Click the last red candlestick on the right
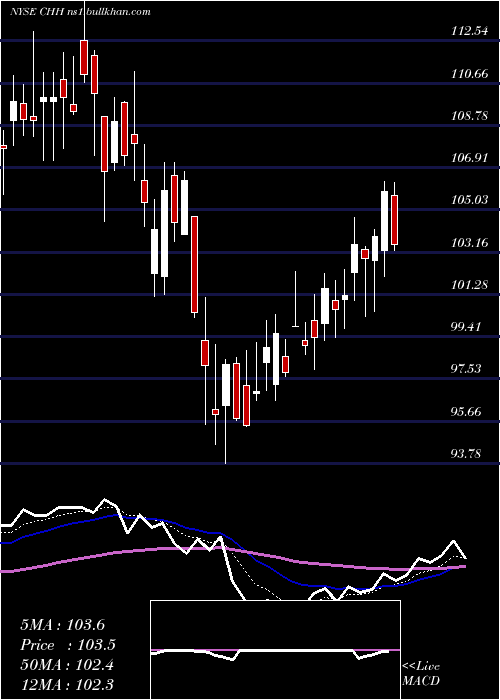 click(x=394, y=220)
